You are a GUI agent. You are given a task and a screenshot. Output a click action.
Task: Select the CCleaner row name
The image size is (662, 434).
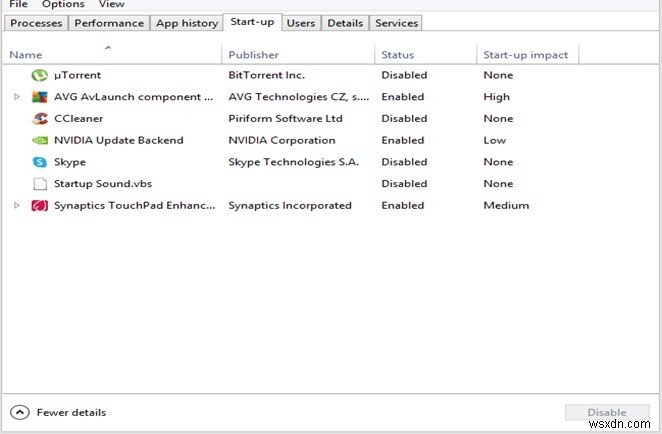79,118
